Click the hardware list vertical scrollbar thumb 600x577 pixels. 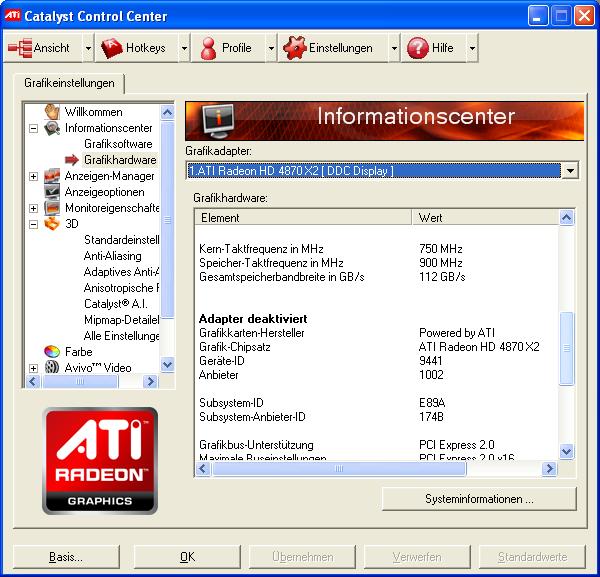pyautogui.click(x=566, y=348)
